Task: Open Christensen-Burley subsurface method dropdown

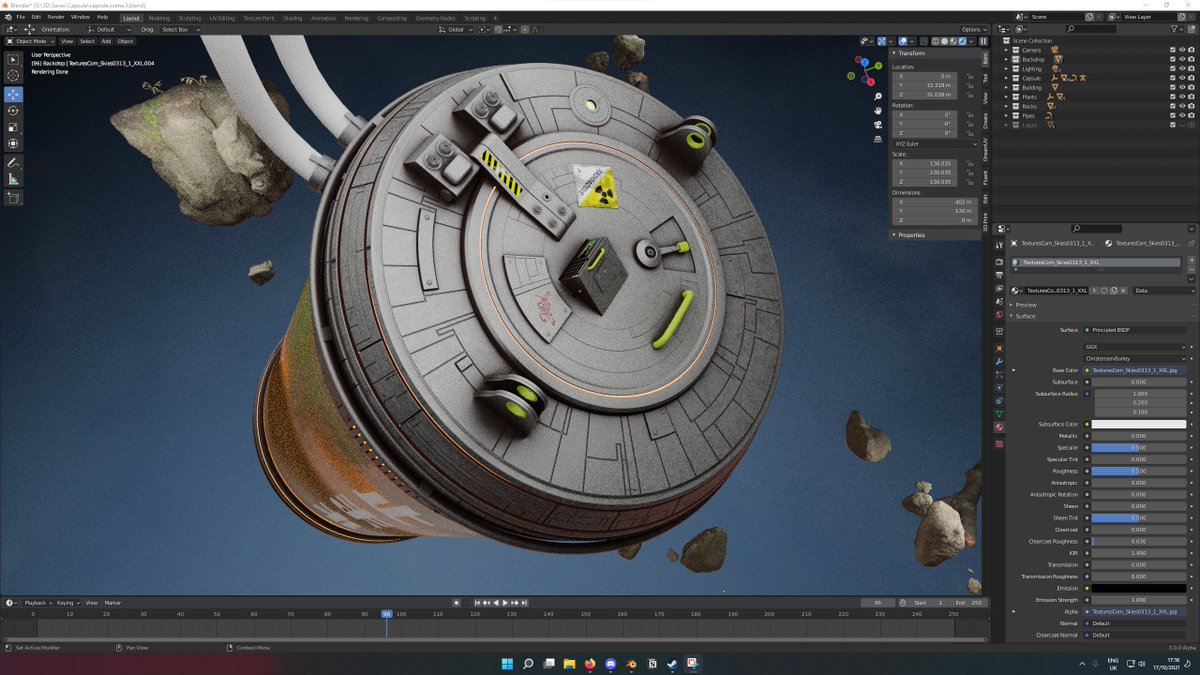Action: 1135,358
